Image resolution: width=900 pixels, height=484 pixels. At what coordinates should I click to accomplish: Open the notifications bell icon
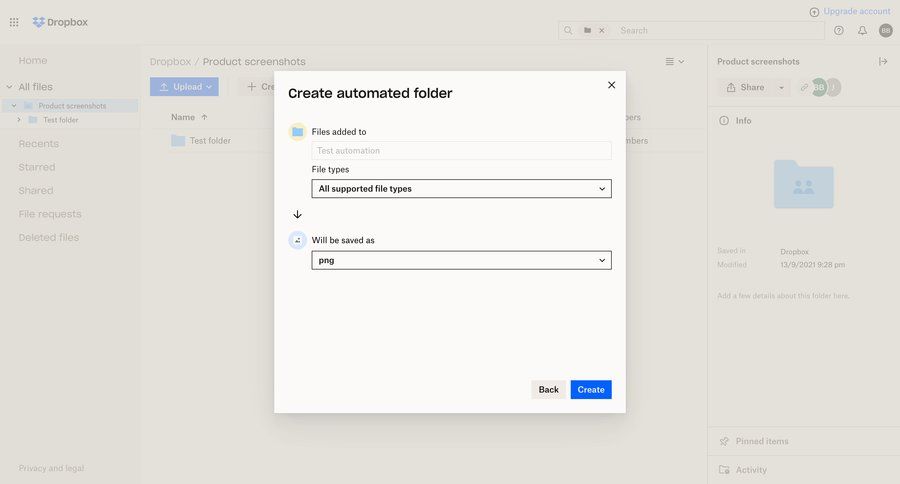tap(862, 30)
